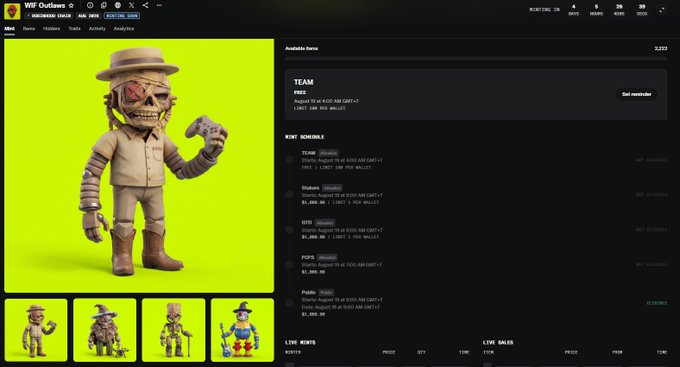The height and width of the screenshot is (367, 680).
Task: Open the Activity tab
Action: coord(97,29)
